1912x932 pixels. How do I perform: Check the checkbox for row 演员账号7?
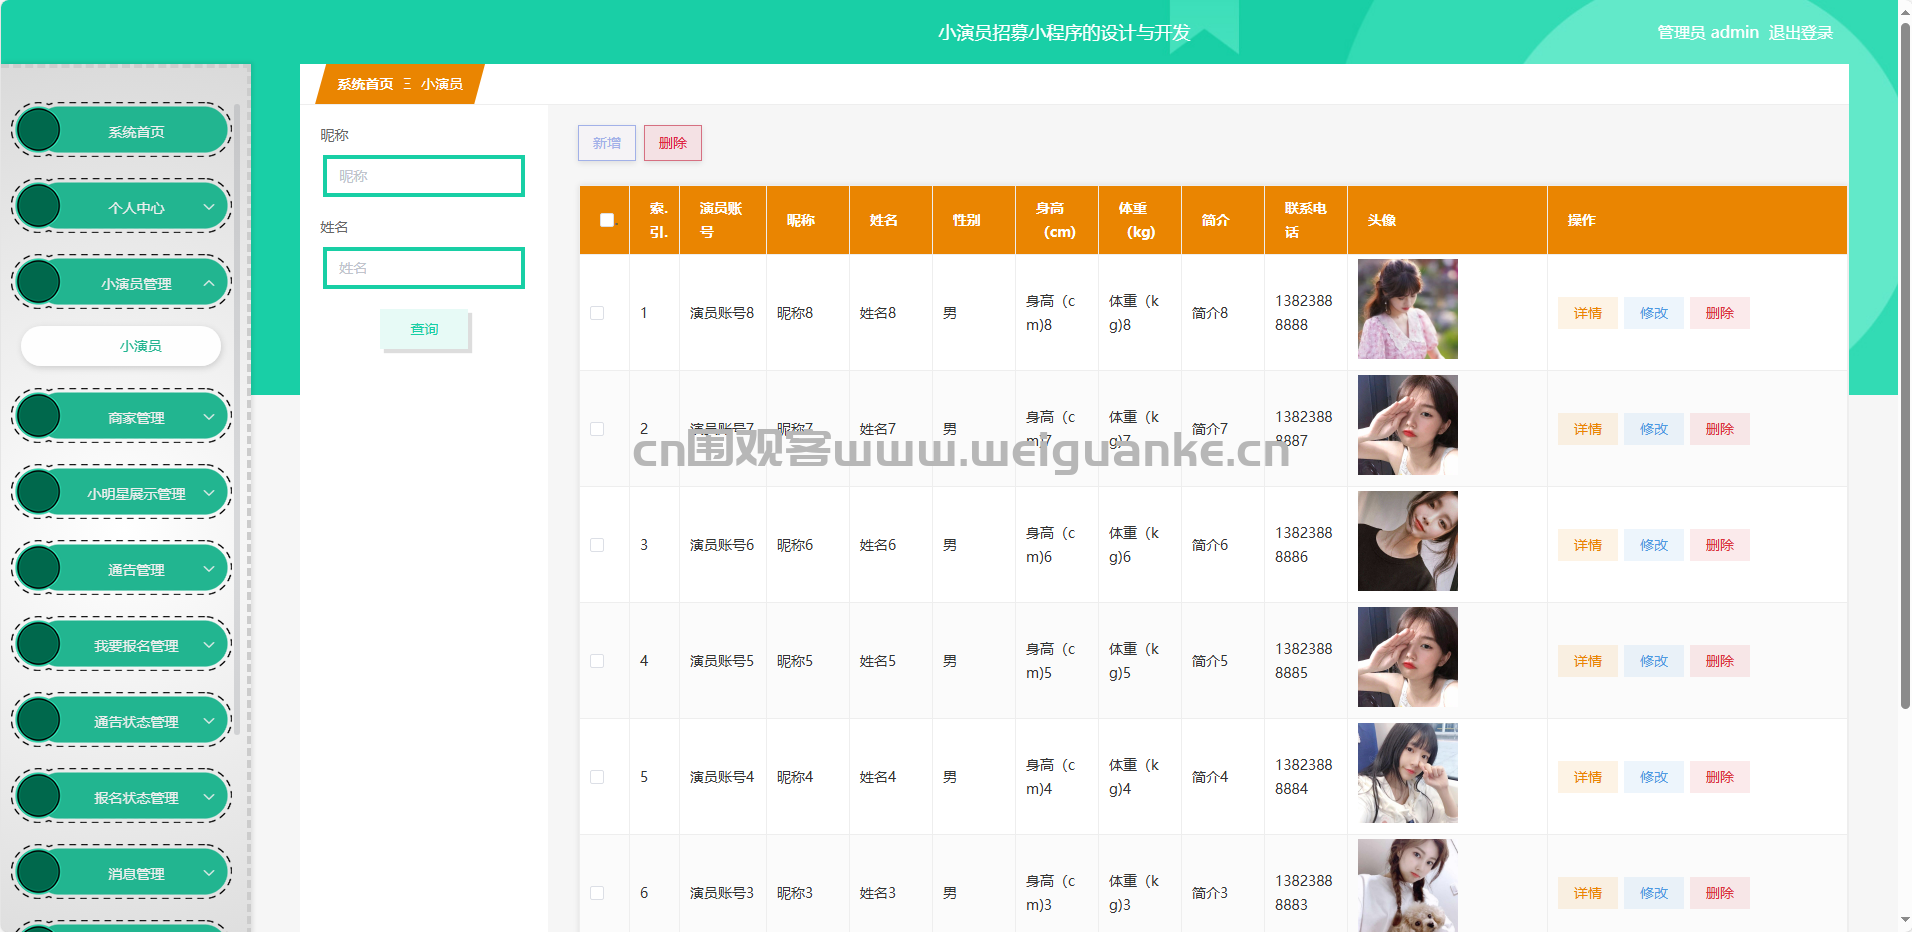coord(597,429)
